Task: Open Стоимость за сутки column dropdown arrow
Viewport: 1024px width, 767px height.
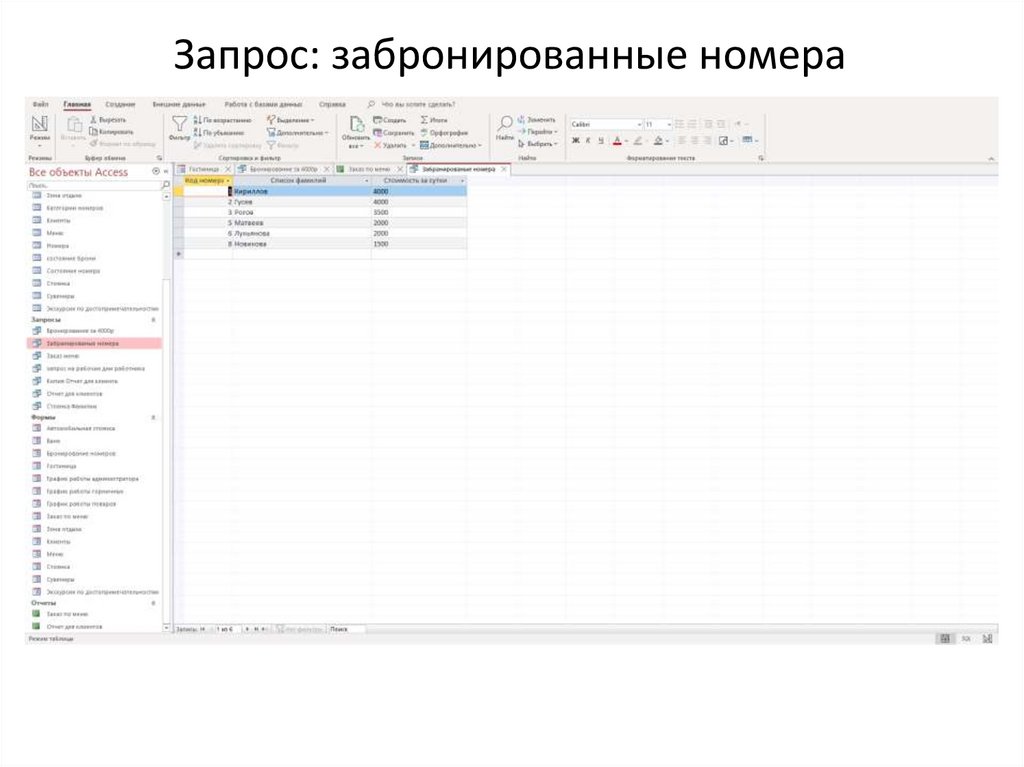Action: point(462,180)
